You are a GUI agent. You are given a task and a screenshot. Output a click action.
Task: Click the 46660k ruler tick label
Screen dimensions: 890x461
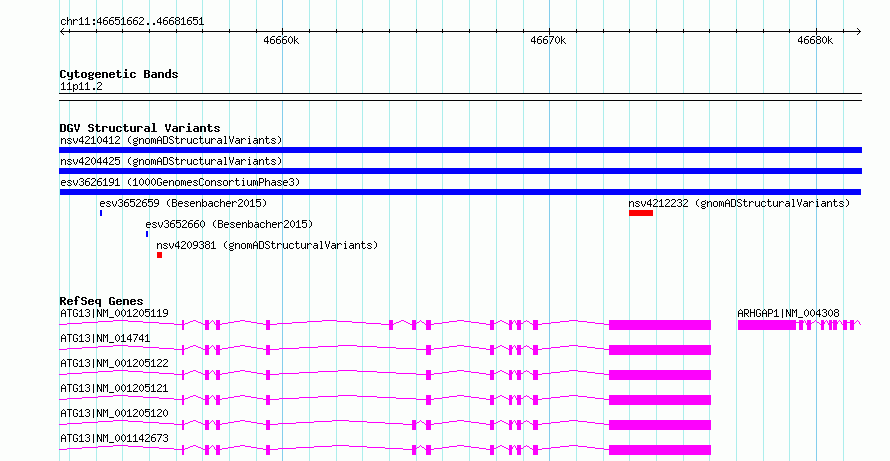click(281, 40)
